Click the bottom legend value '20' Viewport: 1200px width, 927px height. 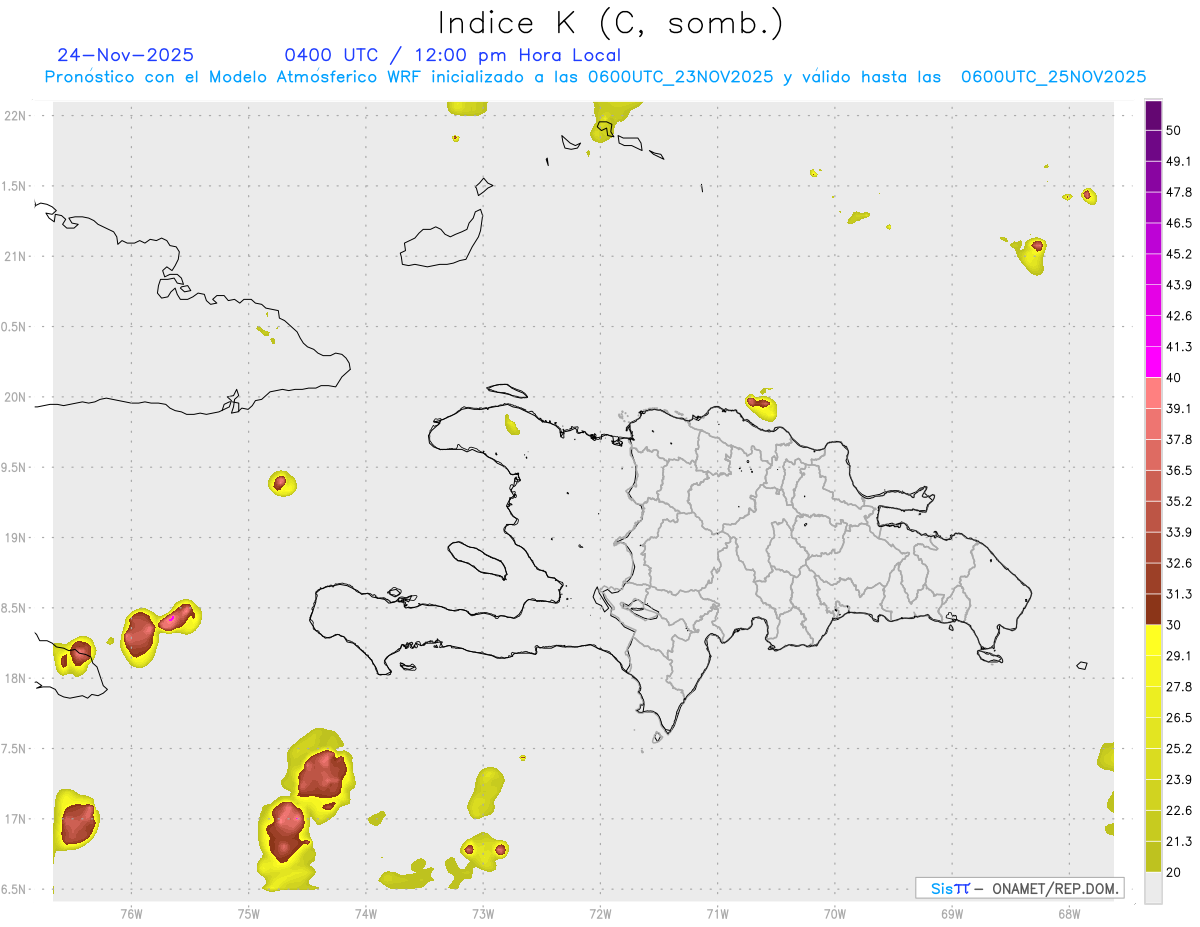(x=1175, y=872)
